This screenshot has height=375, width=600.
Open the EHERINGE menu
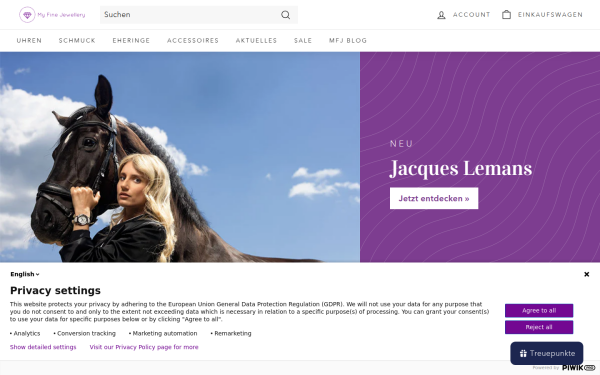tap(131, 41)
